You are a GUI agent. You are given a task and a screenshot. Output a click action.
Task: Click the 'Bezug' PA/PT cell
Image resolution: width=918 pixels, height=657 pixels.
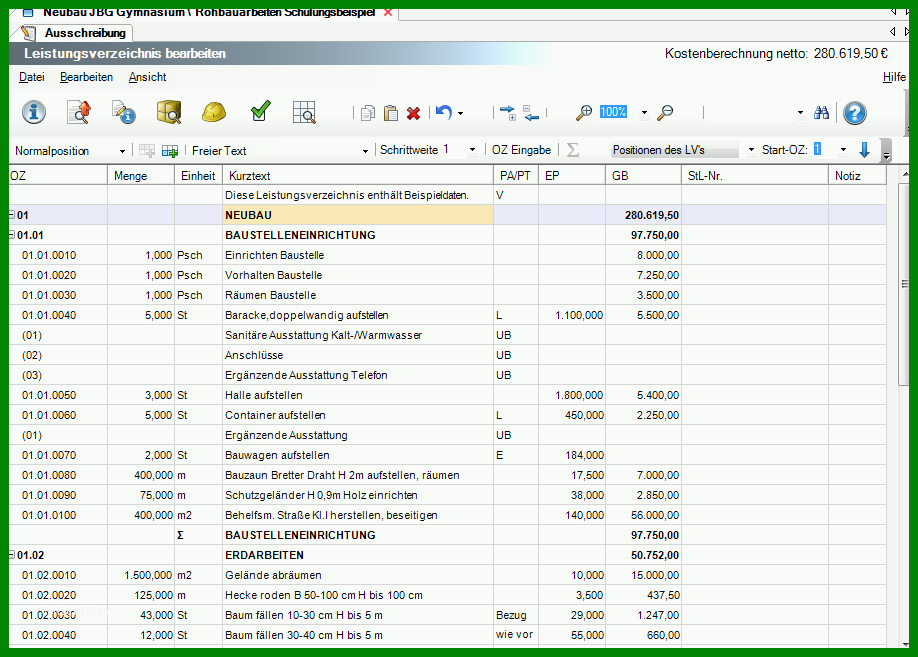pos(515,615)
